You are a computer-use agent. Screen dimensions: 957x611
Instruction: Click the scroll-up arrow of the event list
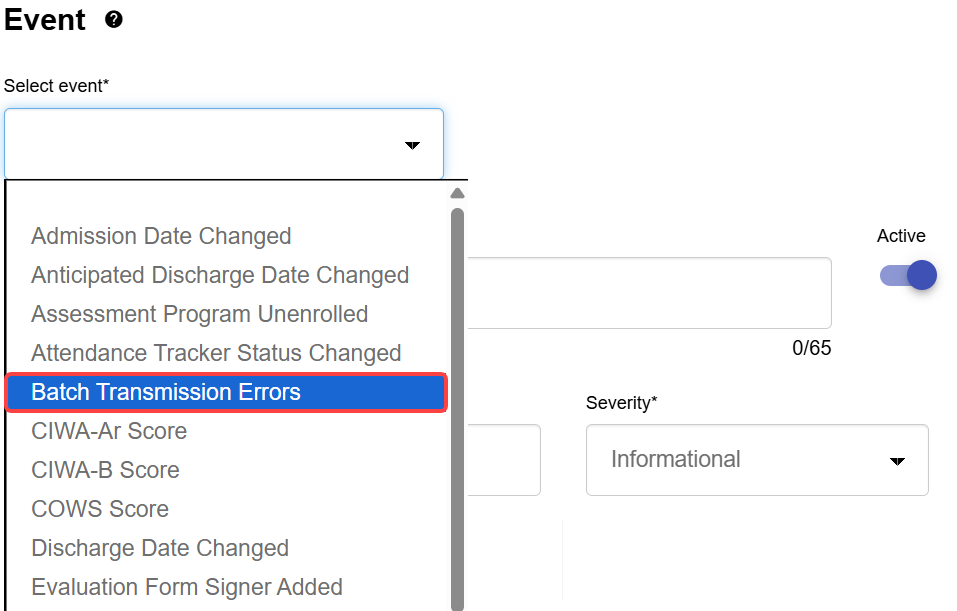point(457,194)
